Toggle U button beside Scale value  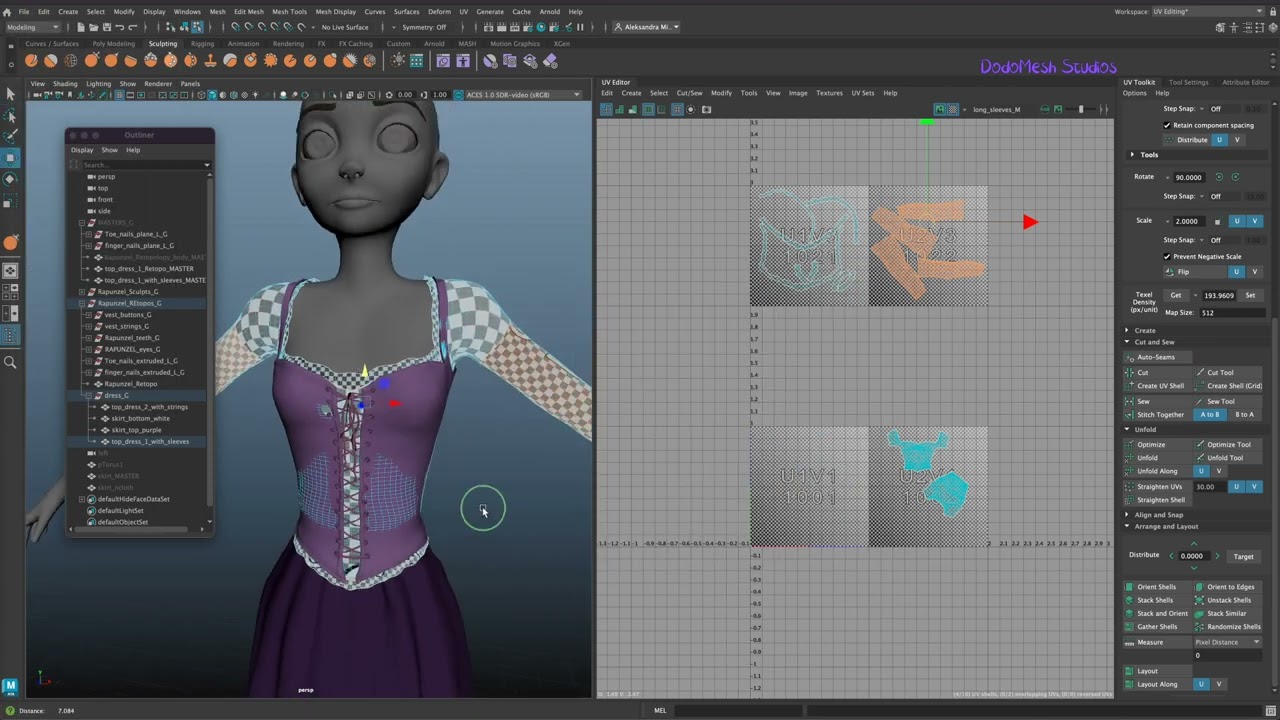[1236, 221]
